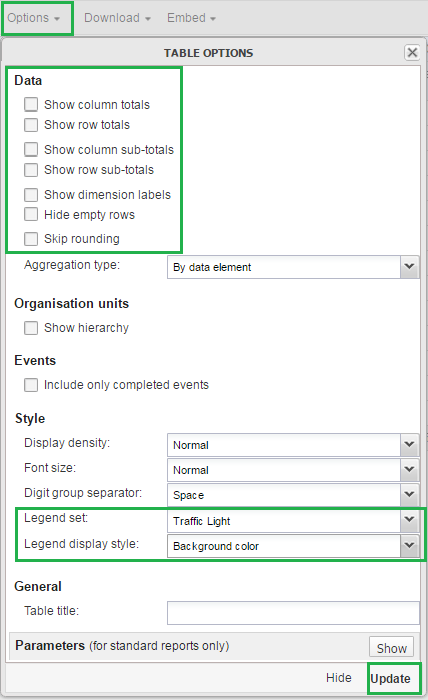
Task: Expand the Digit group separator dropdown
Action: pos(409,495)
